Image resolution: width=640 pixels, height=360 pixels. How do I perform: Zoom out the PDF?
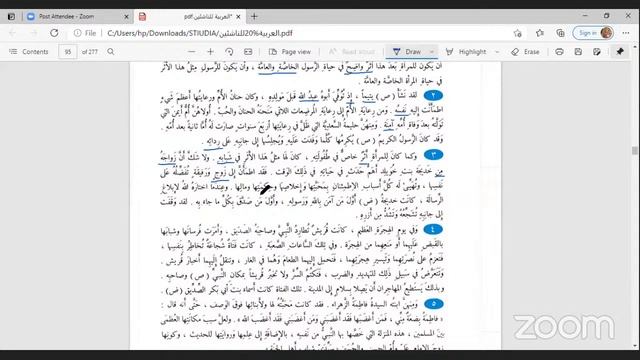(x=191, y=52)
